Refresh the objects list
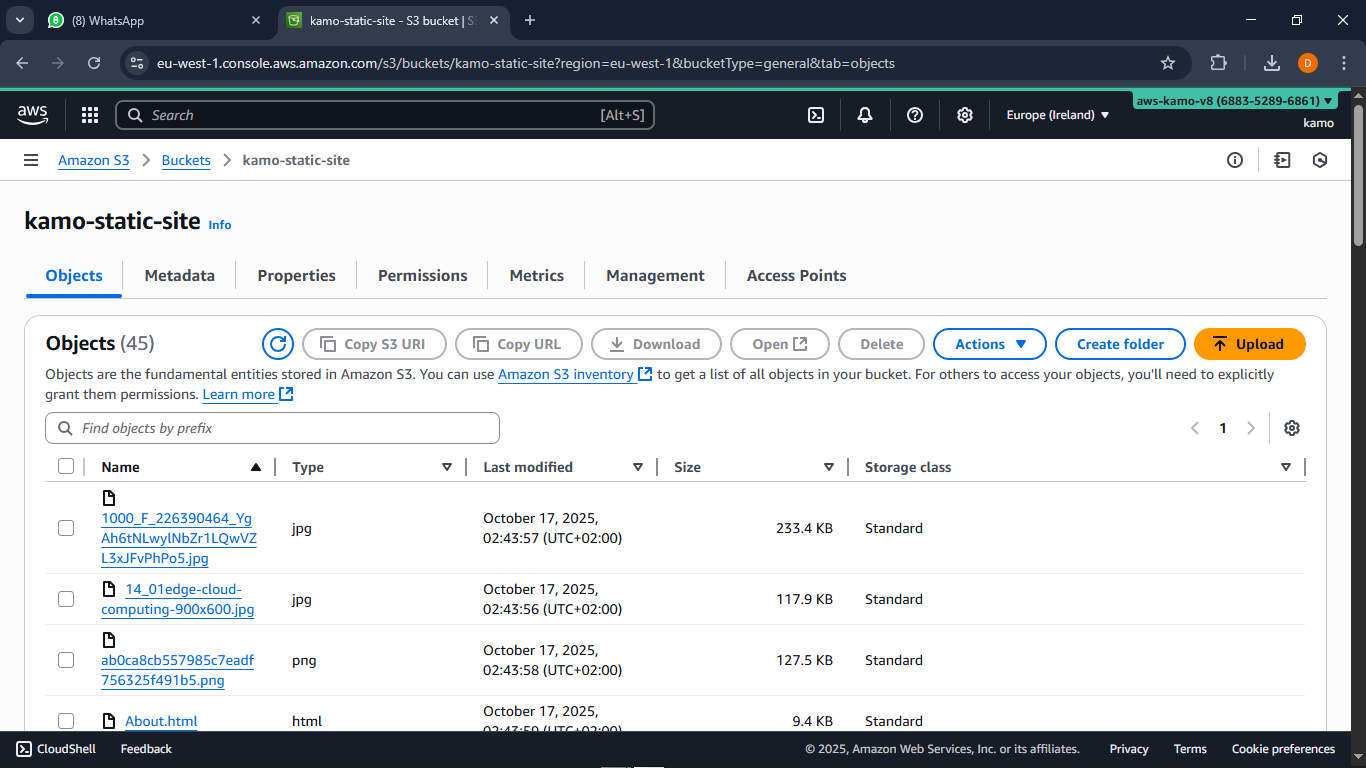1366x768 pixels. point(278,343)
